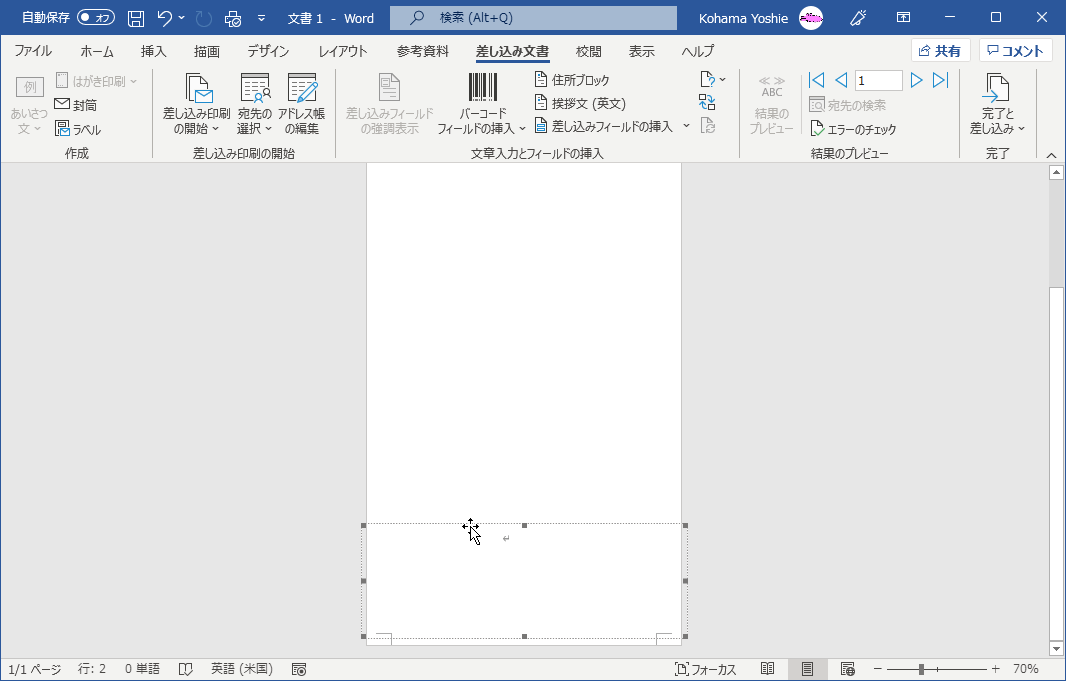Switch to the 校閲 tab
The height and width of the screenshot is (681, 1066).
(589, 51)
